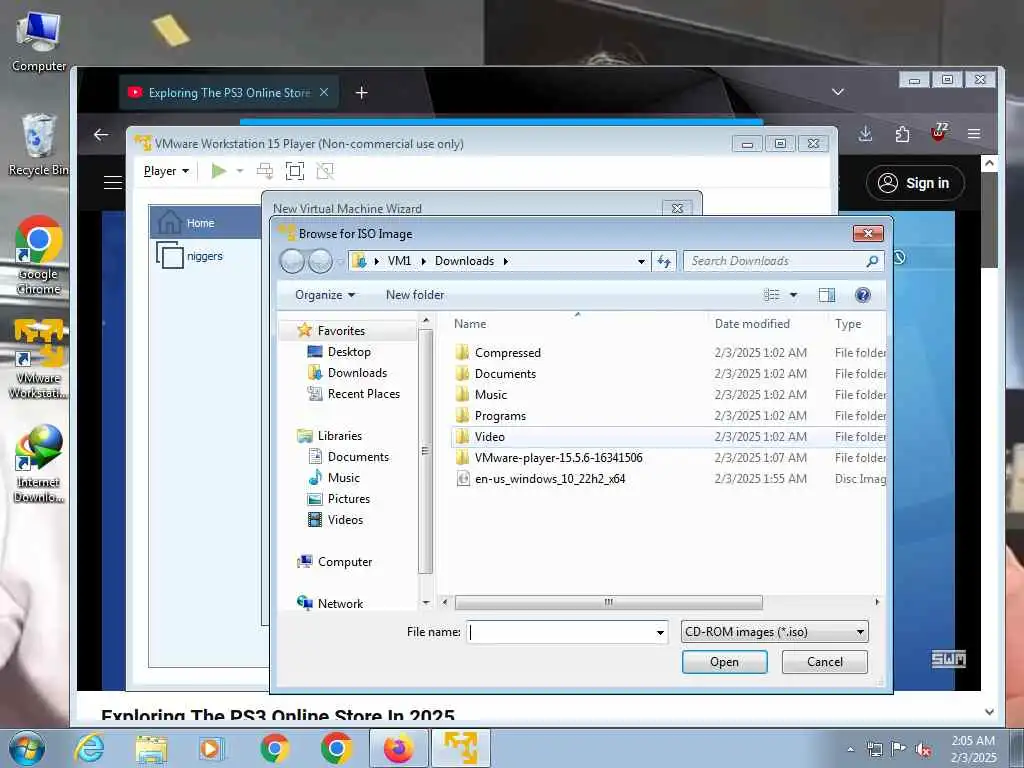This screenshot has width=1024, height=768.
Task: Select Pictures library
Action: pos(348,499)
